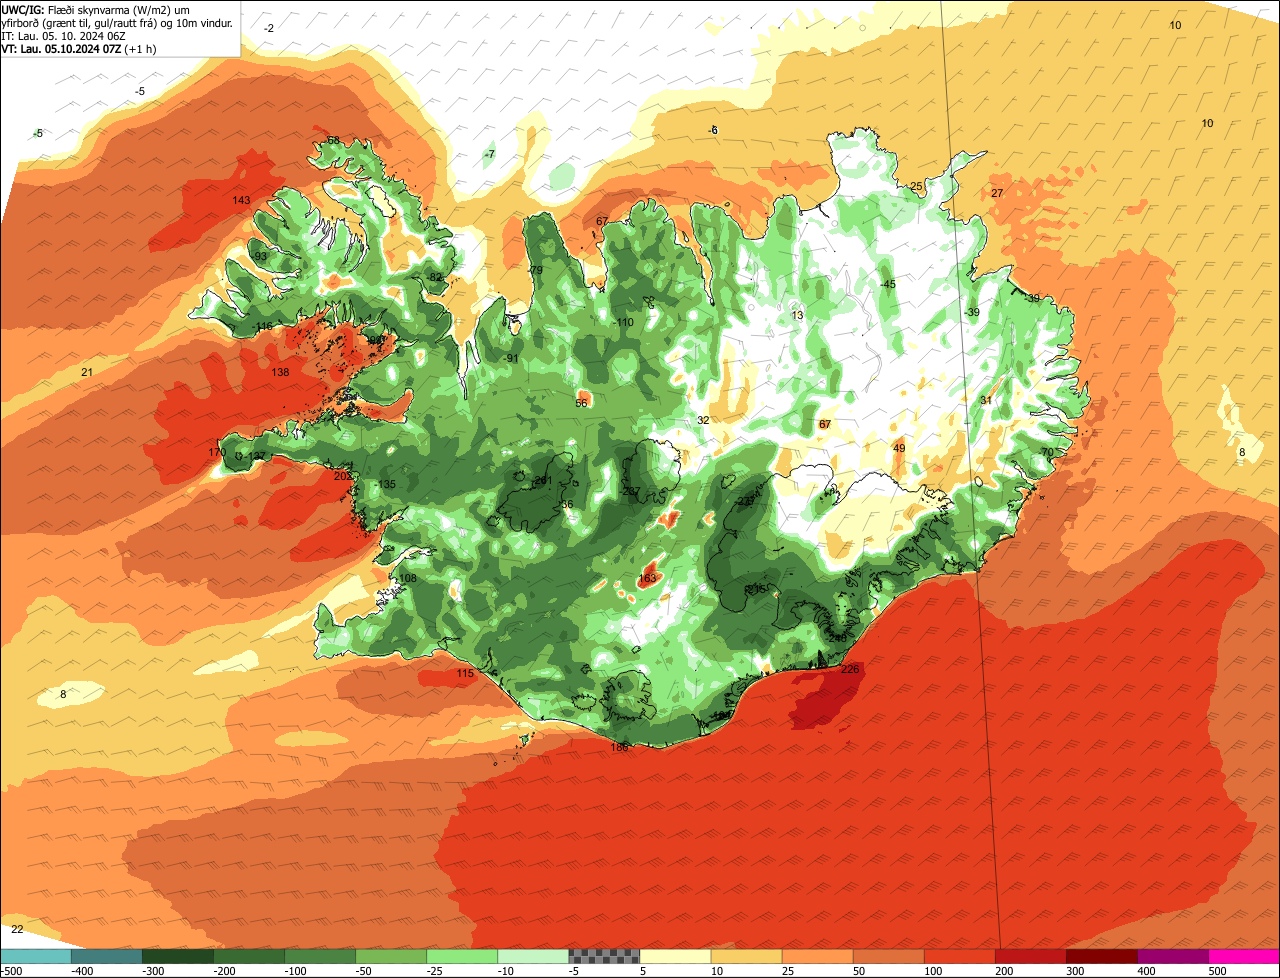Select the checkered legend swatch between -5 and 5
This screenshot has height=978, width=1280.
coord(604,956)
